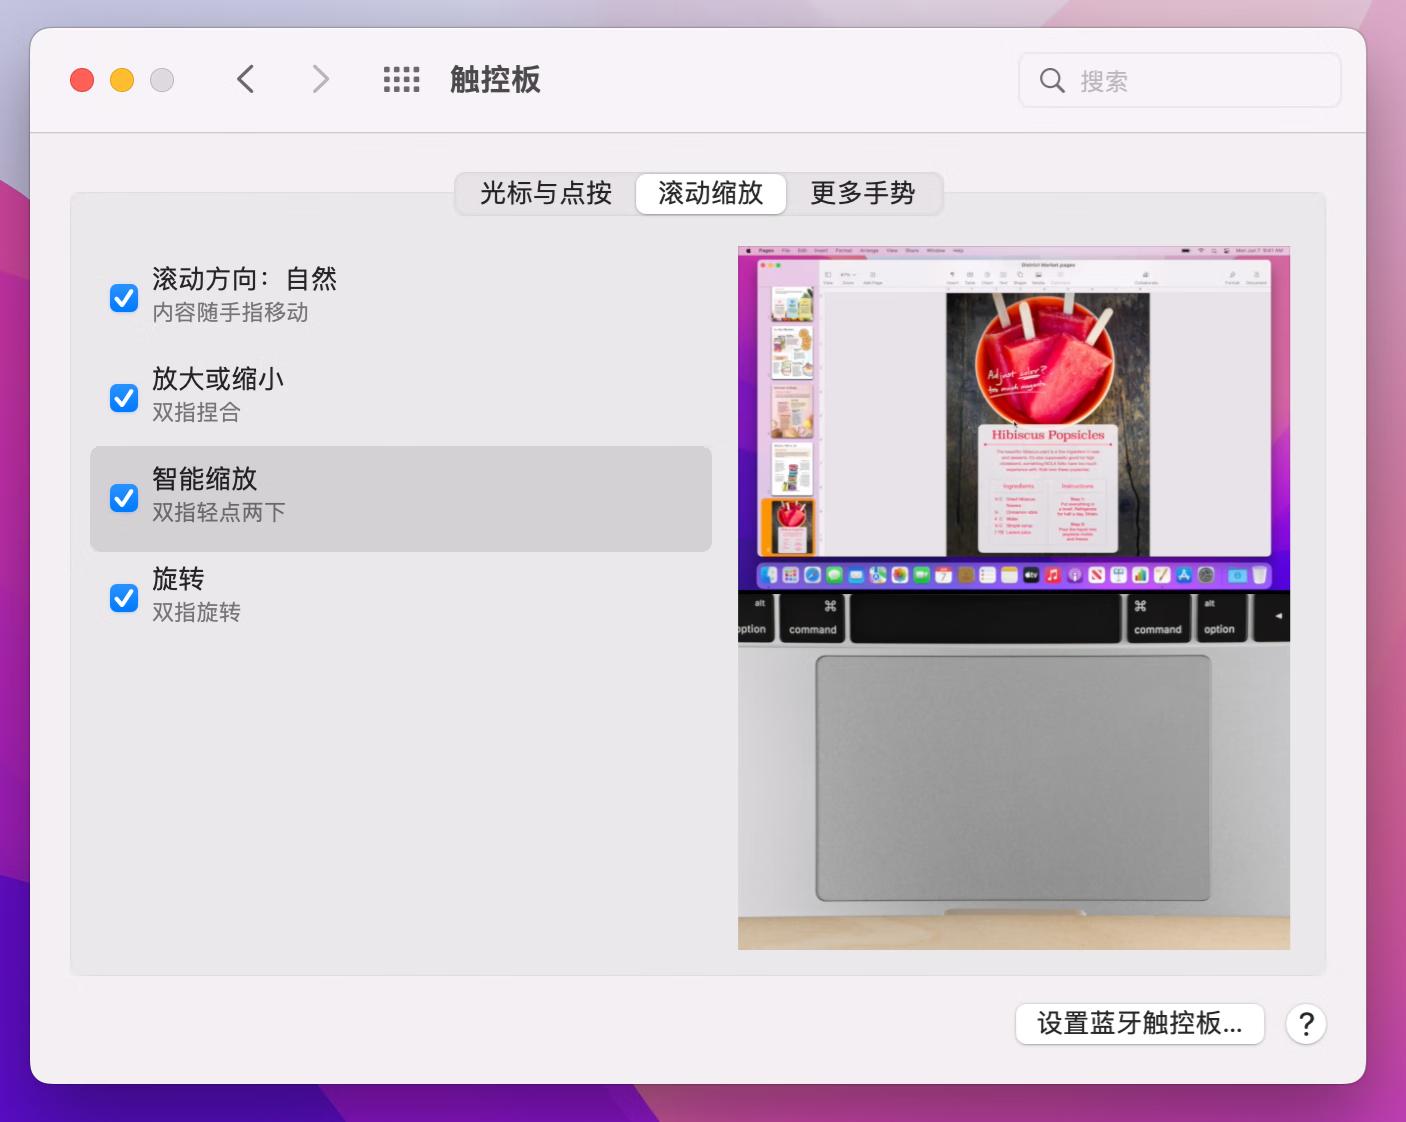Image resolution: width=1406 pixels, height=1122 pixels.
Task: Click the red close window button
Action: 82,79
